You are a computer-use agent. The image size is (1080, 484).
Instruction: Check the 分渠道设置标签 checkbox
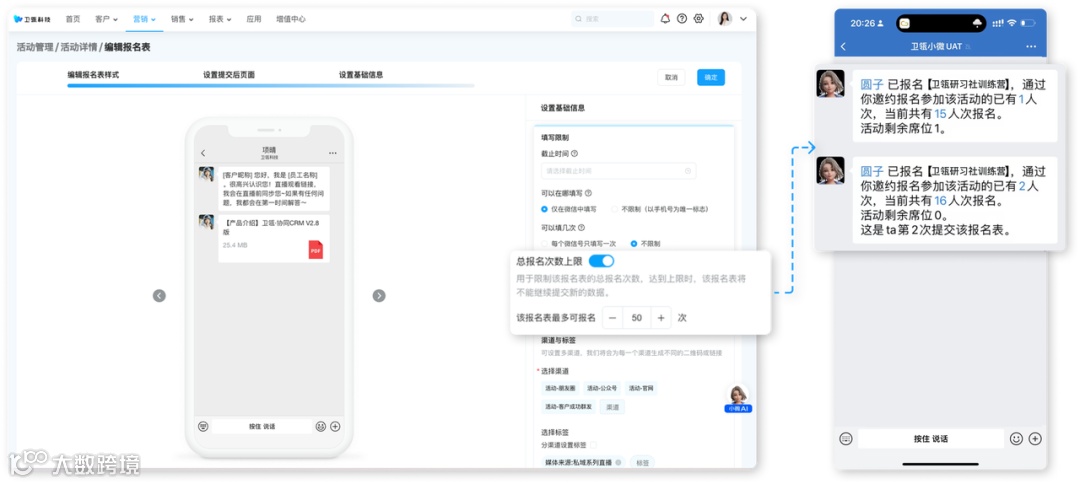click(593, 445)
